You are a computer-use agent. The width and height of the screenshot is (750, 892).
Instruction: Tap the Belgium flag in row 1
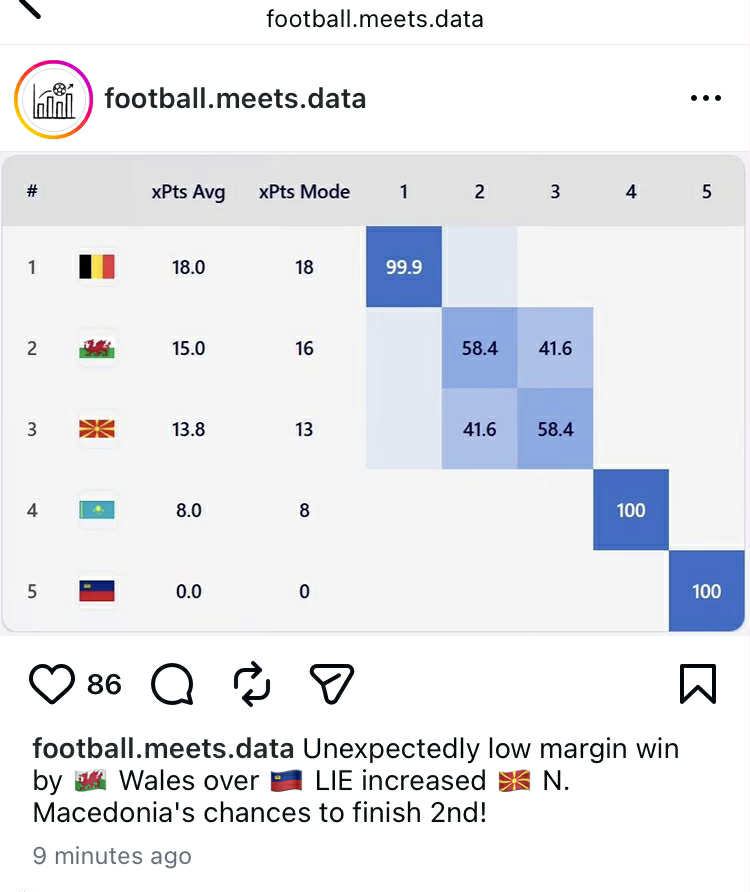coord(97,267)
